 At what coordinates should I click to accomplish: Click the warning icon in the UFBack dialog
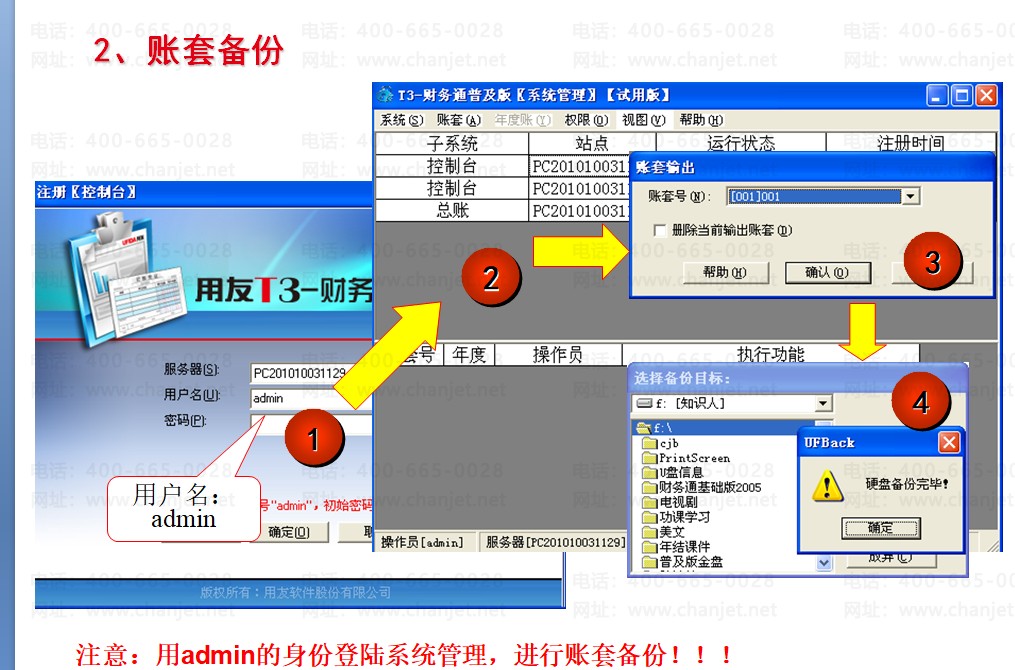(828, 486)
